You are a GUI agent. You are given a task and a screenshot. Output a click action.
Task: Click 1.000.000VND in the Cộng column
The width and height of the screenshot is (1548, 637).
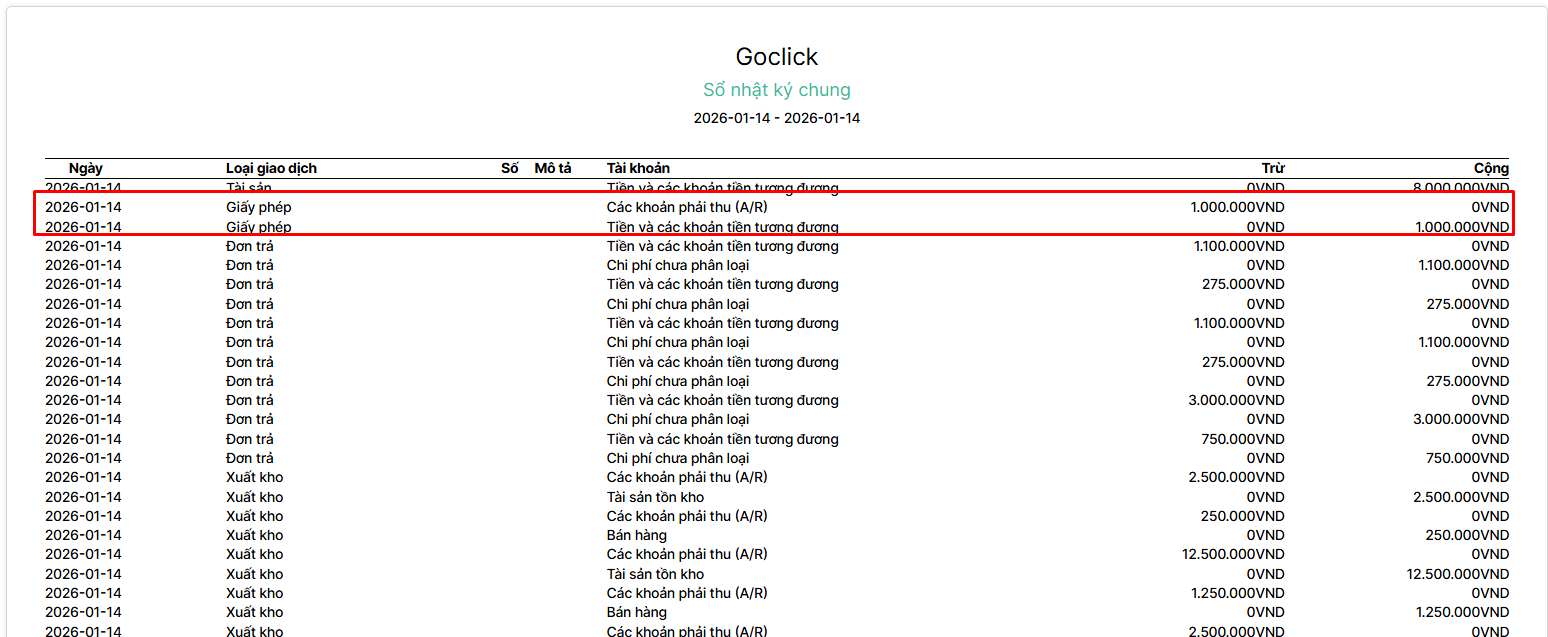1461,227
